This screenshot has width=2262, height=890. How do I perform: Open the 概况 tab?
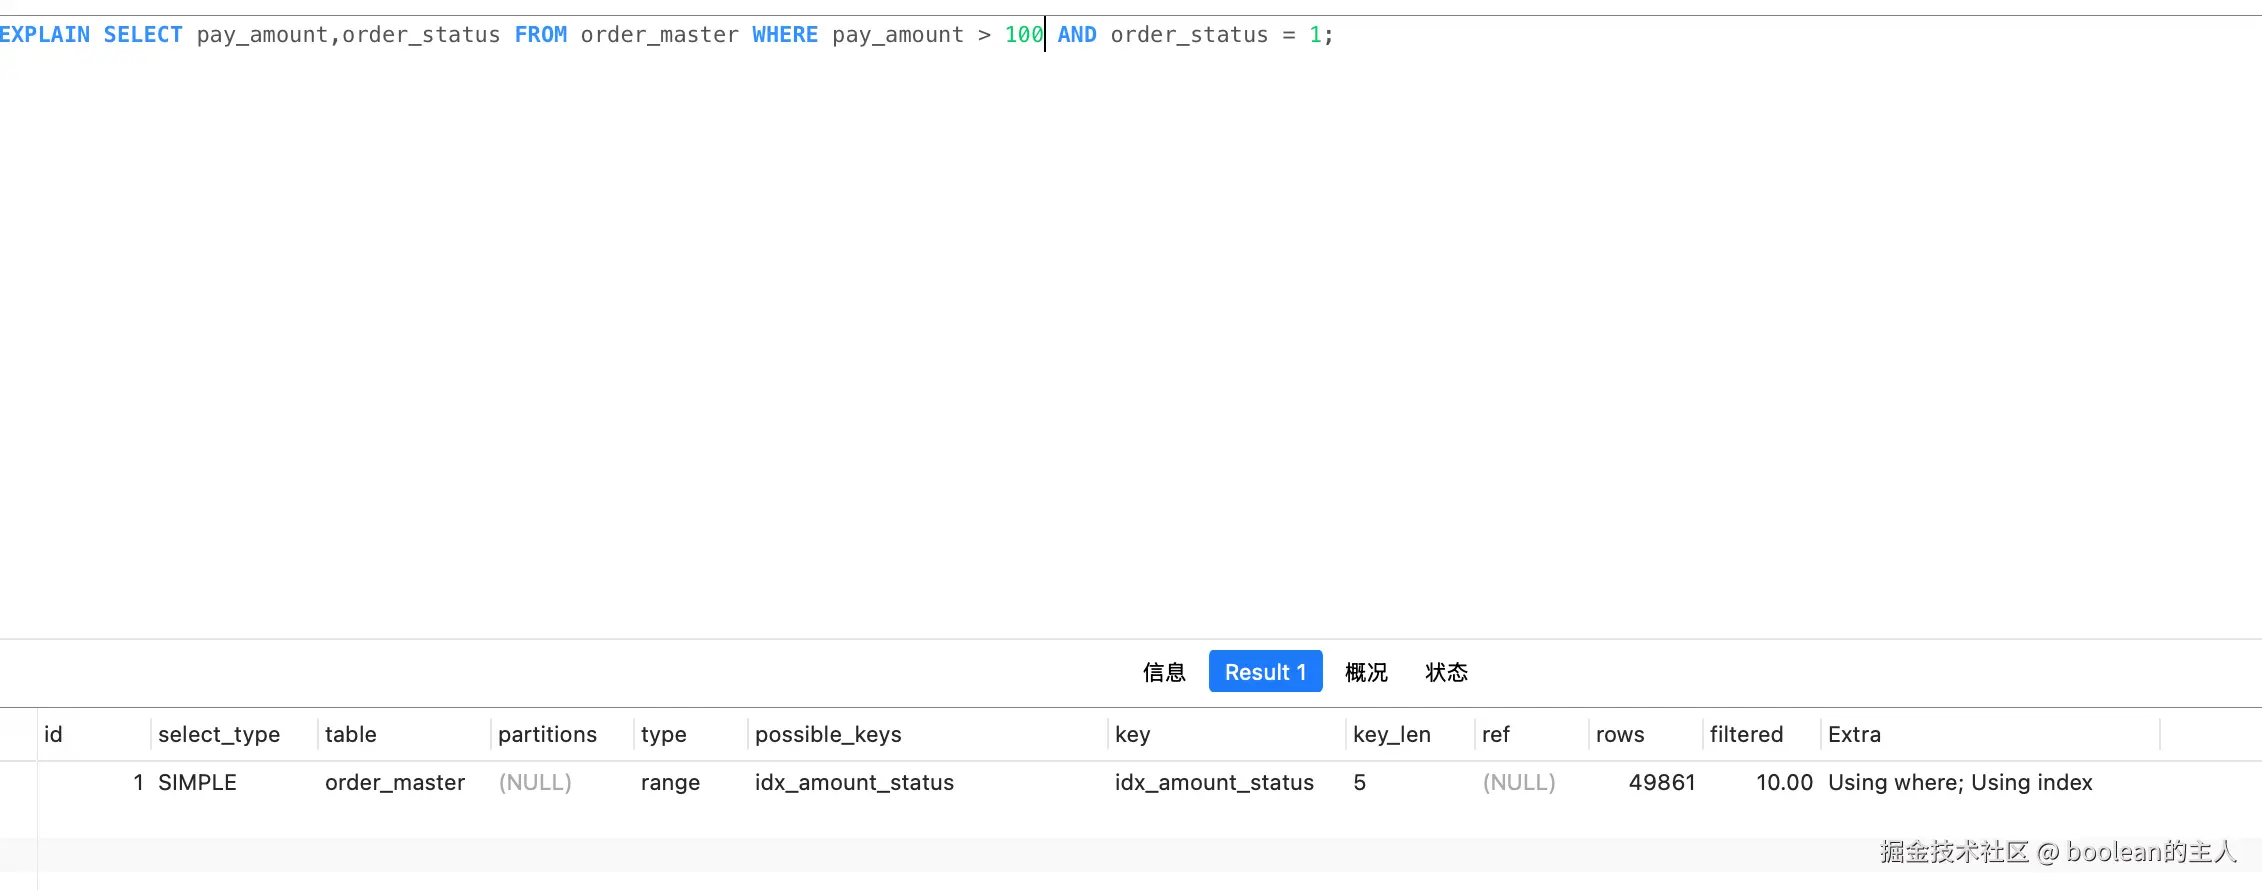tap(1366, 672)
